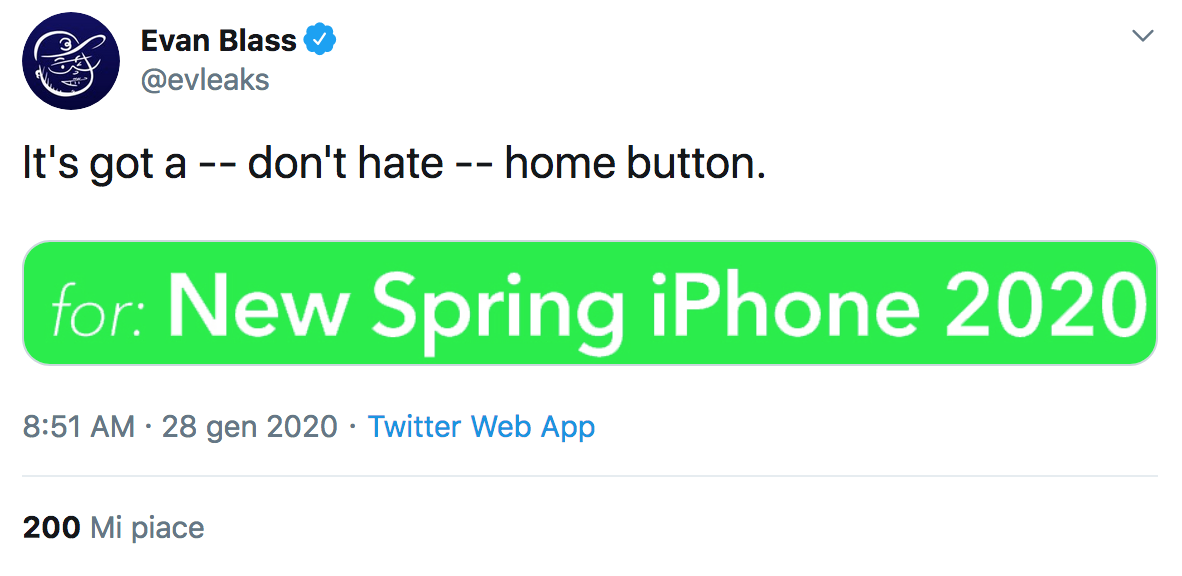Open the green banner image
Viewport: 1182px width, 576px height.
point(590,302)
